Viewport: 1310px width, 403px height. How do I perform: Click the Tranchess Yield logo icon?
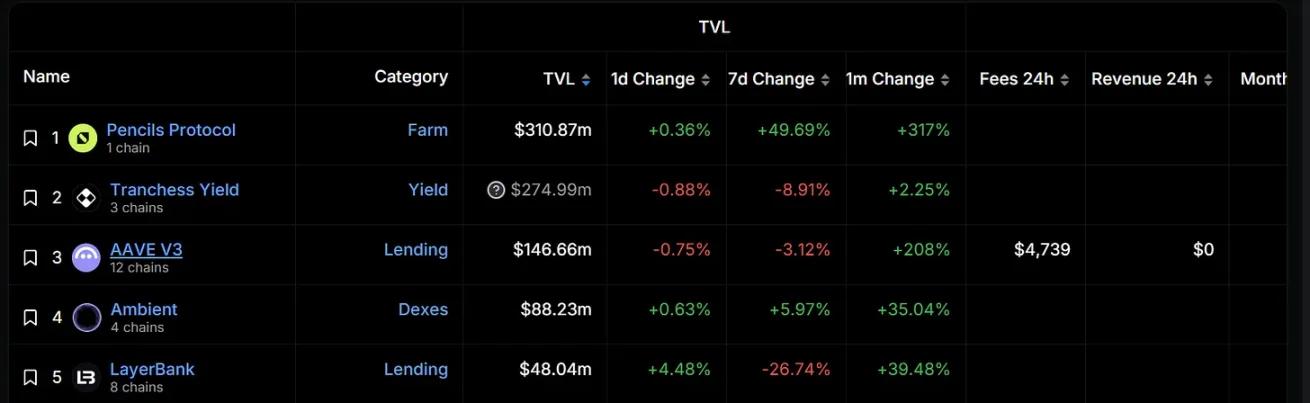coord(86,198)
